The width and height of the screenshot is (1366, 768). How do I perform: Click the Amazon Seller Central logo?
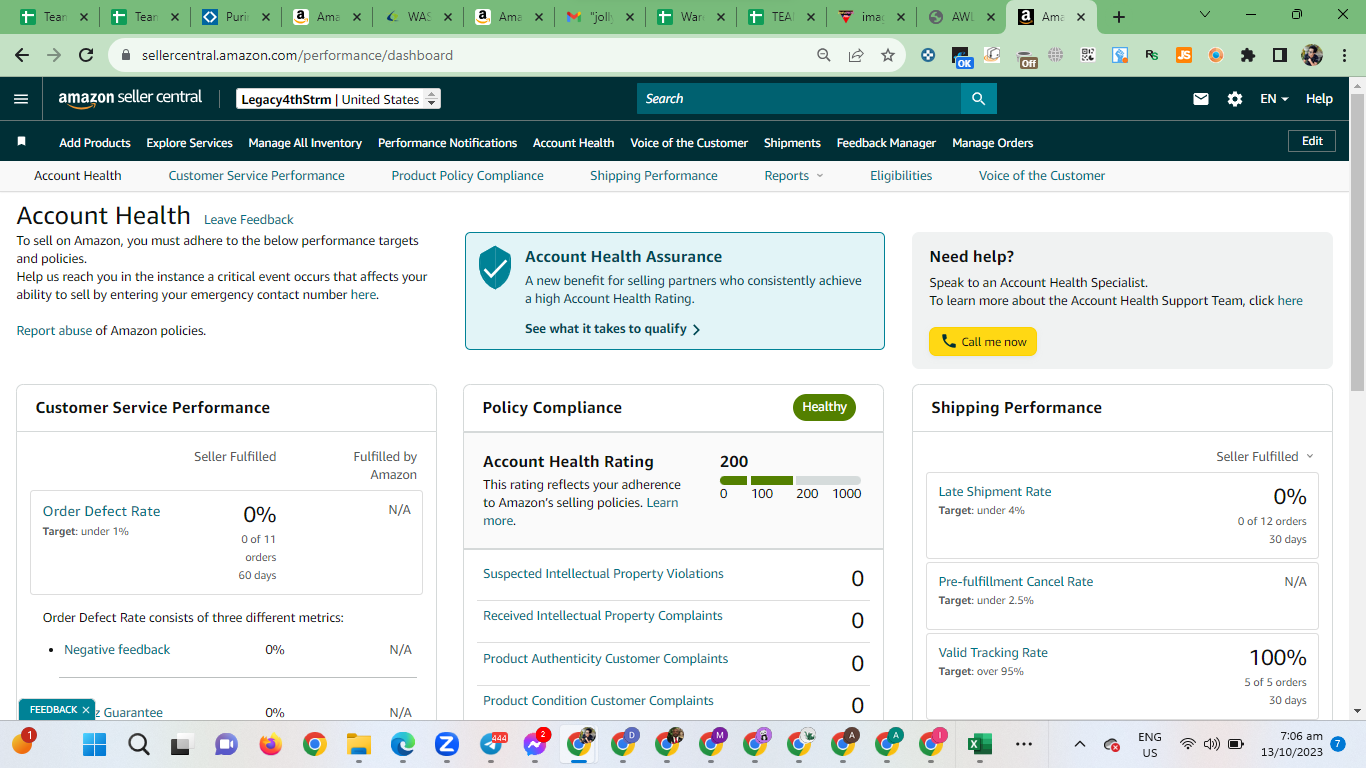click(x=130, y=98)
